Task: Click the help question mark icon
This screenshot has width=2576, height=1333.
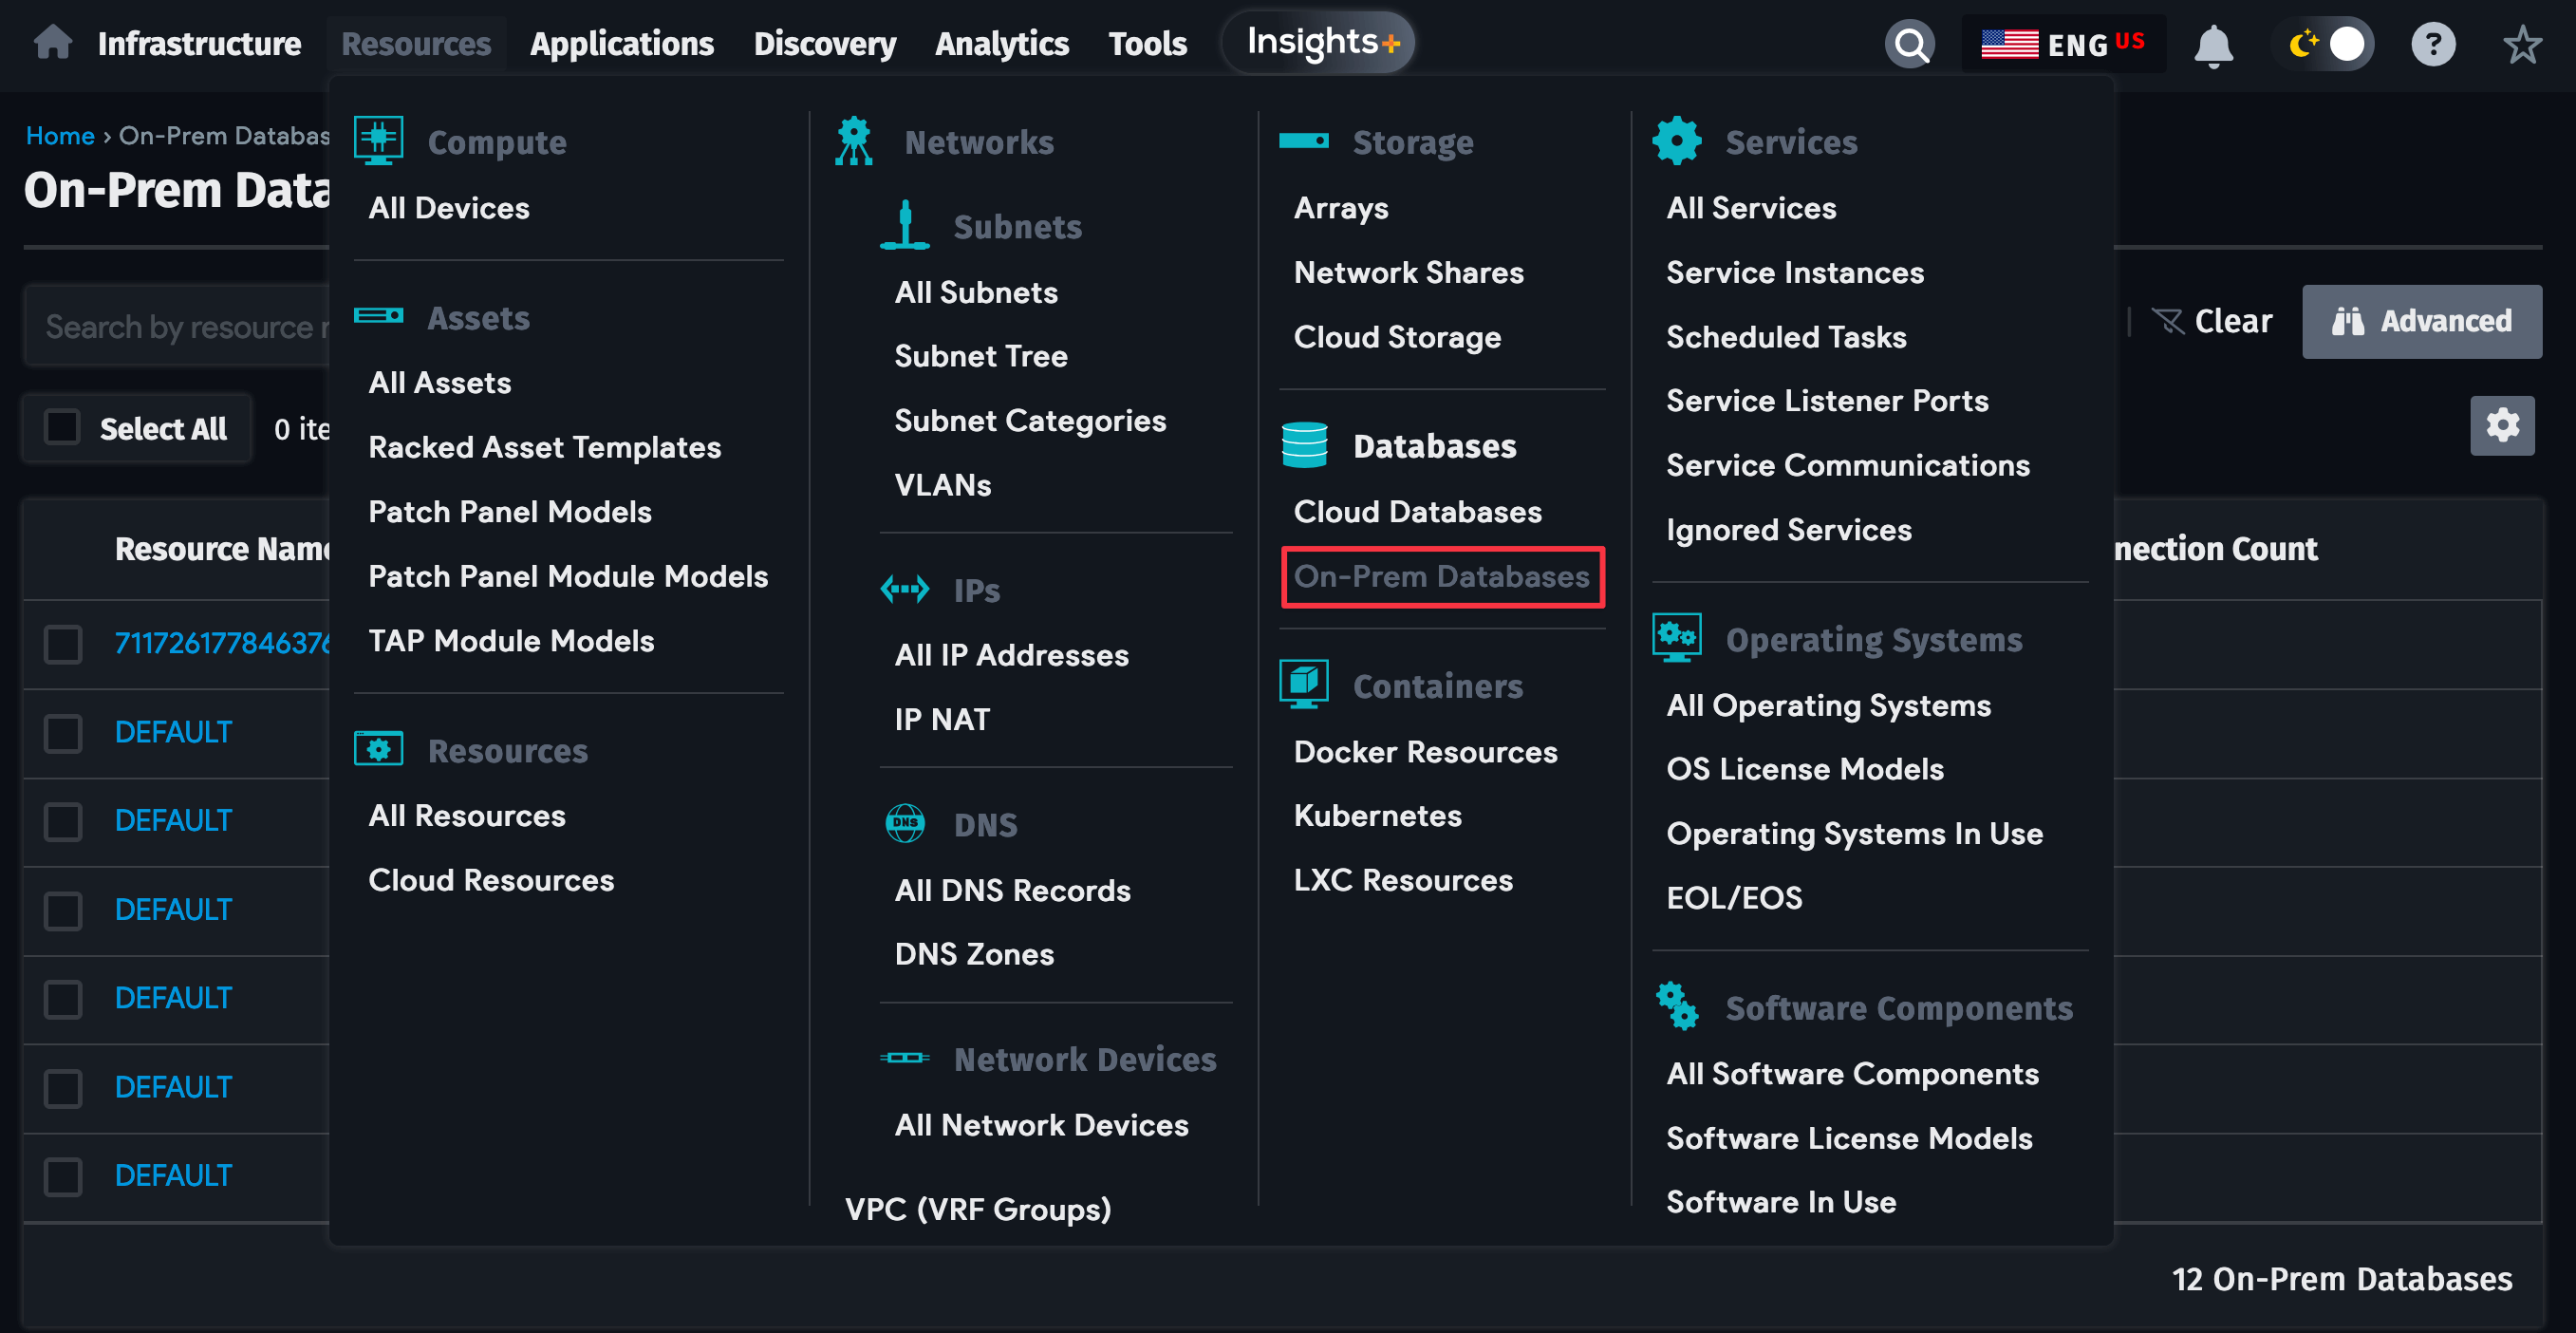Action: (2432, 44)
